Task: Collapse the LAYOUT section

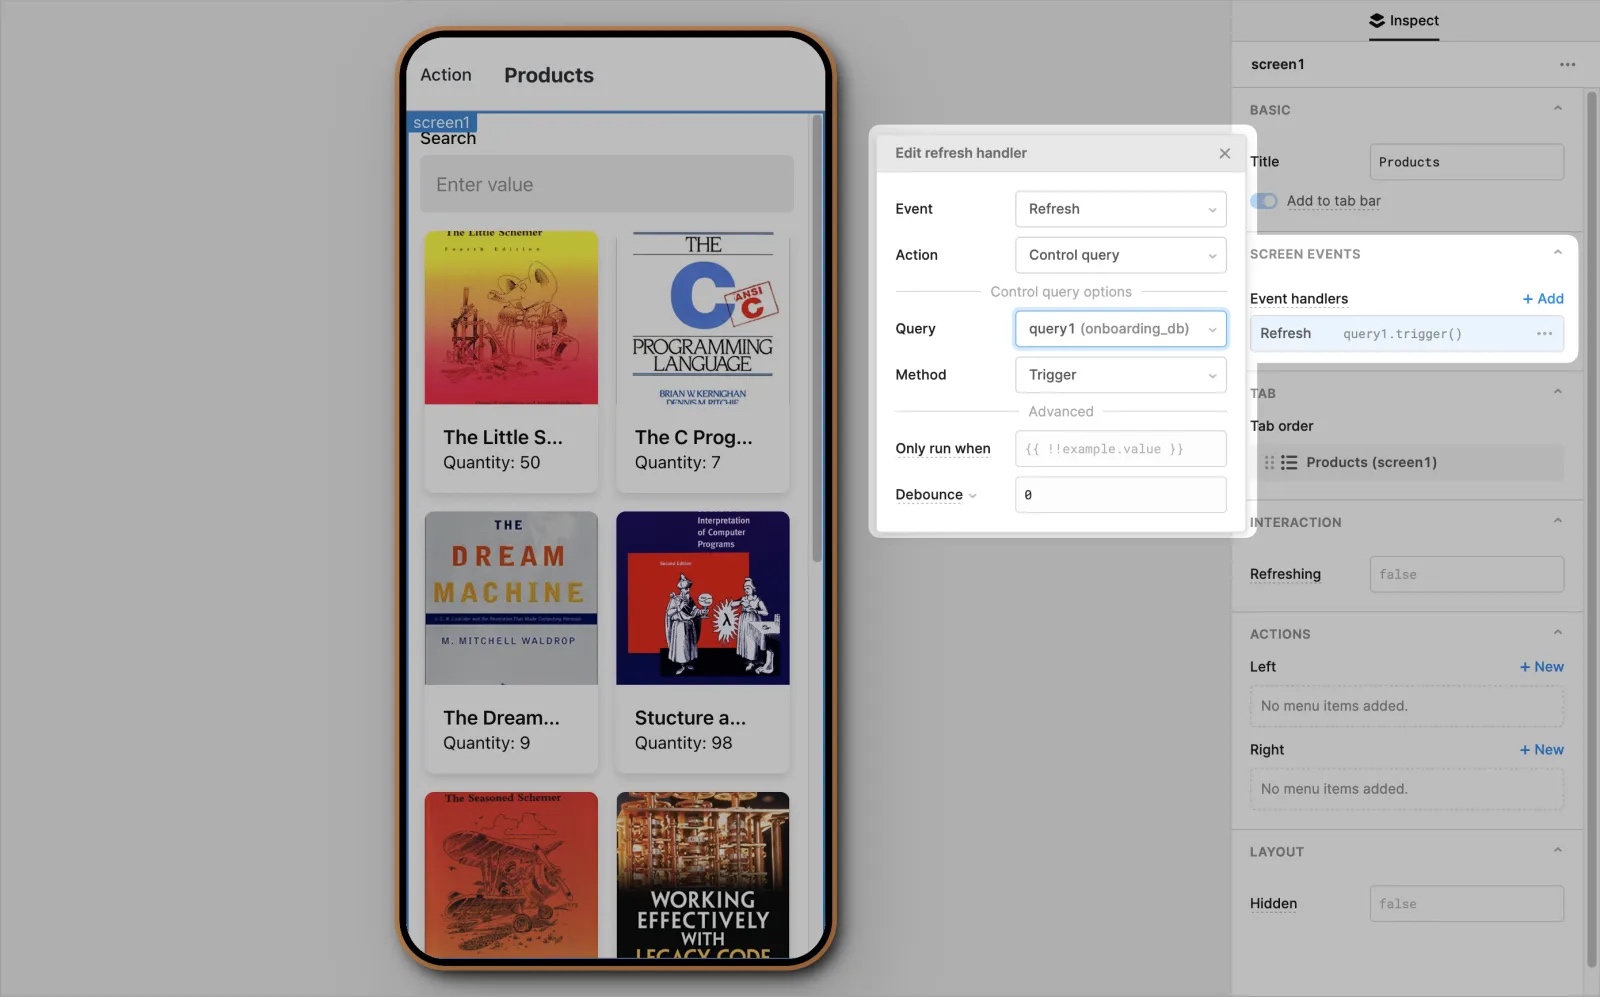Action: (x=1557, y=851)
